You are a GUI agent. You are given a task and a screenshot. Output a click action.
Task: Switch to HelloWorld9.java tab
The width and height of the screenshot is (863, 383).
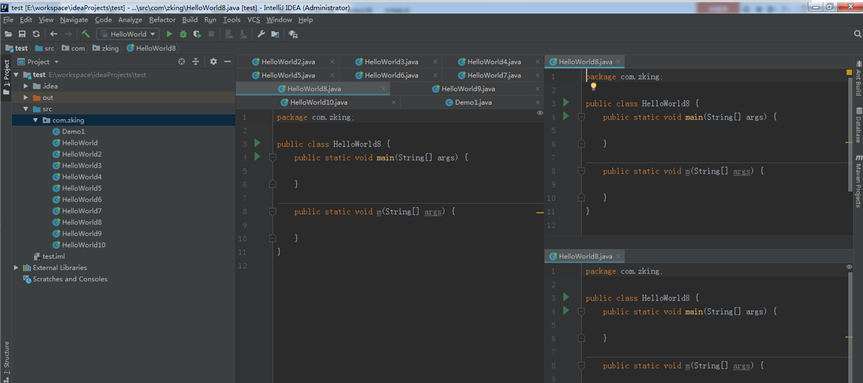click(x=467, y=89)
